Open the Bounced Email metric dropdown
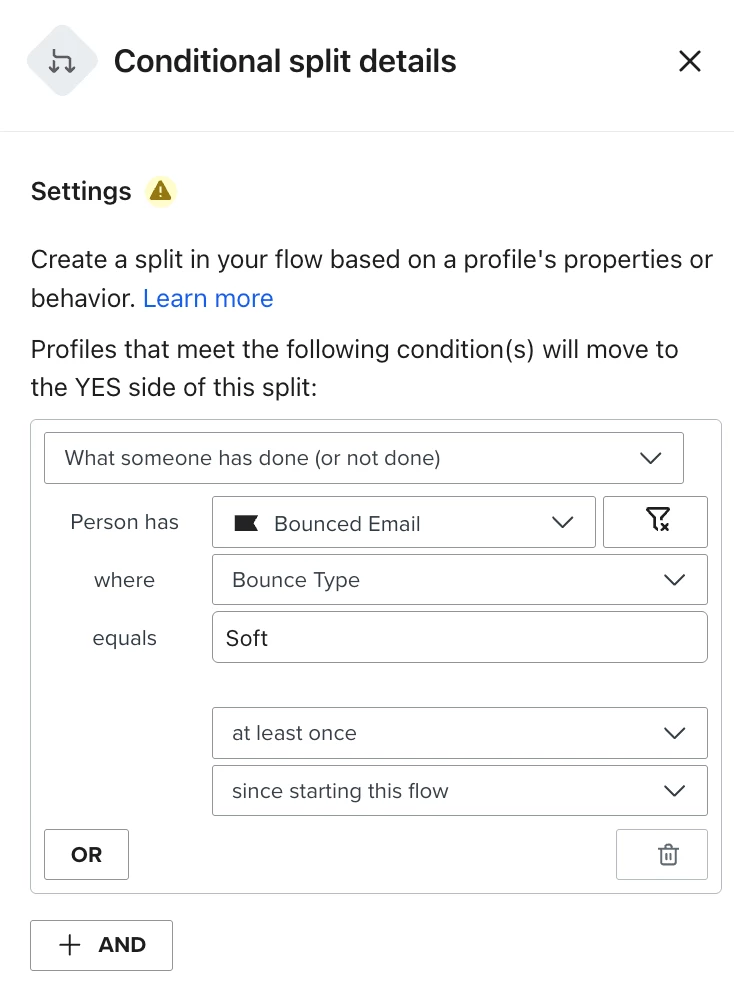This screenshot has height=988, width=734. 404,522
